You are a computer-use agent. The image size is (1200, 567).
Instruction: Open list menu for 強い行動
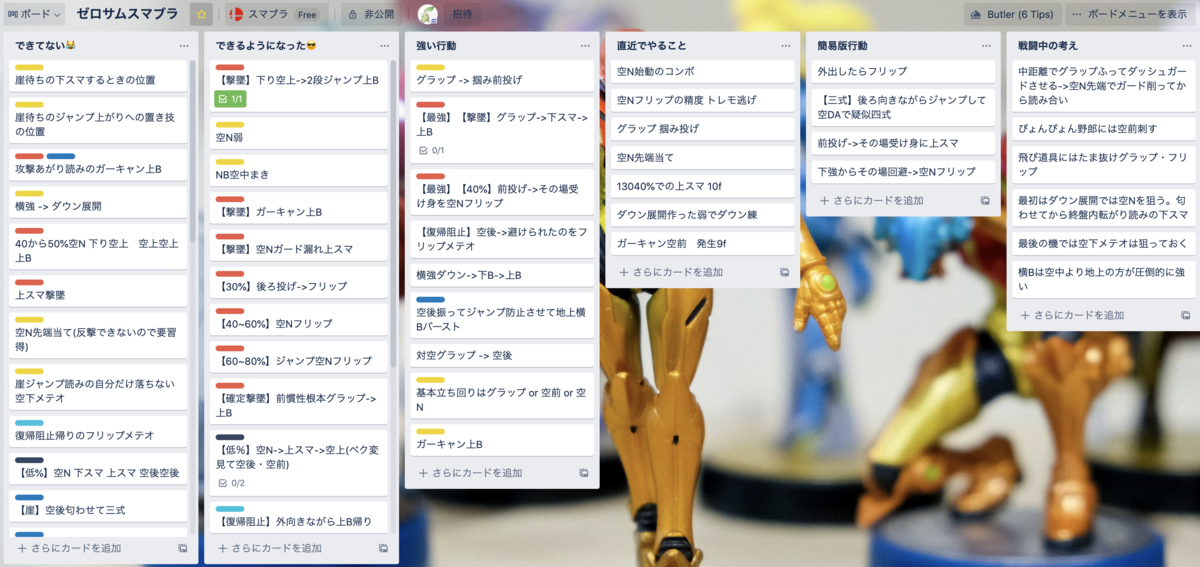point(585,46)
